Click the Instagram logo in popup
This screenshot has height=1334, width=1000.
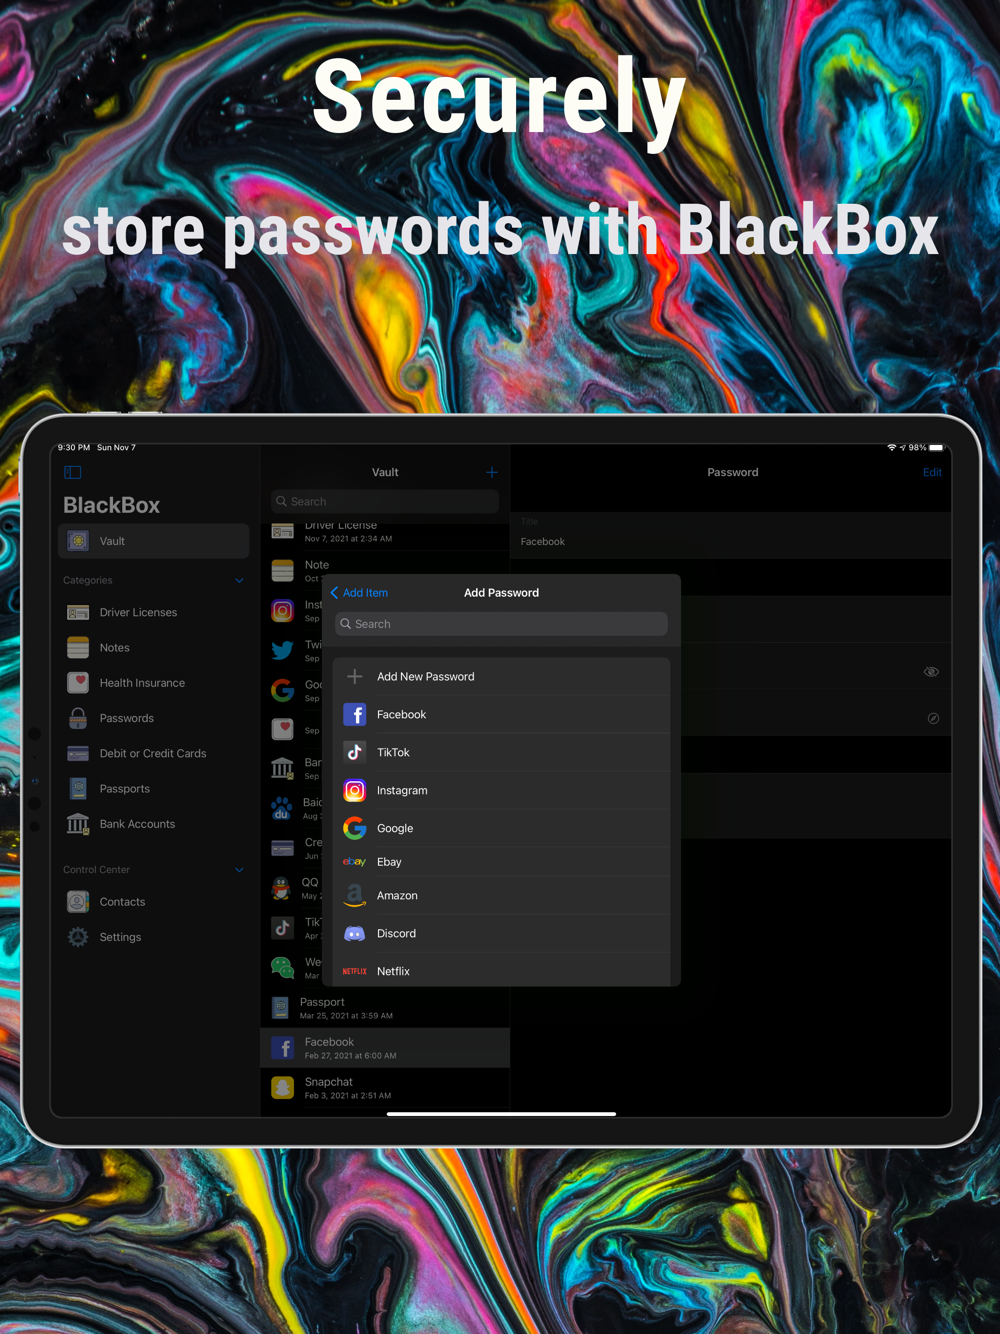pos(354,791)
